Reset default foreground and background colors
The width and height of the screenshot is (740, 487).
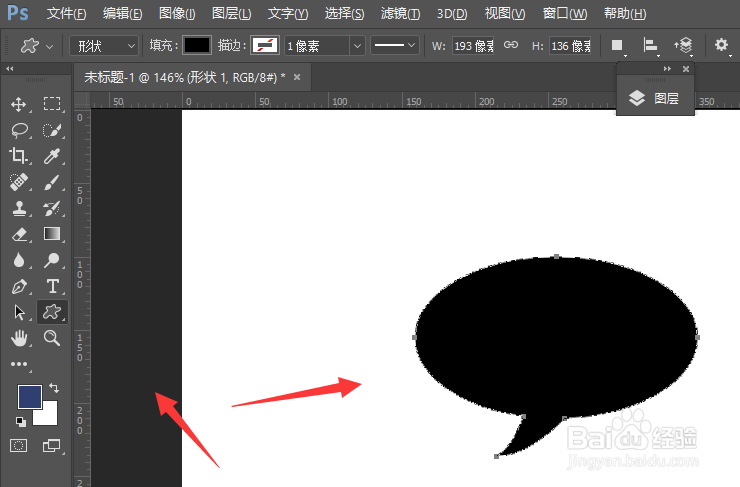click(21, 421)
